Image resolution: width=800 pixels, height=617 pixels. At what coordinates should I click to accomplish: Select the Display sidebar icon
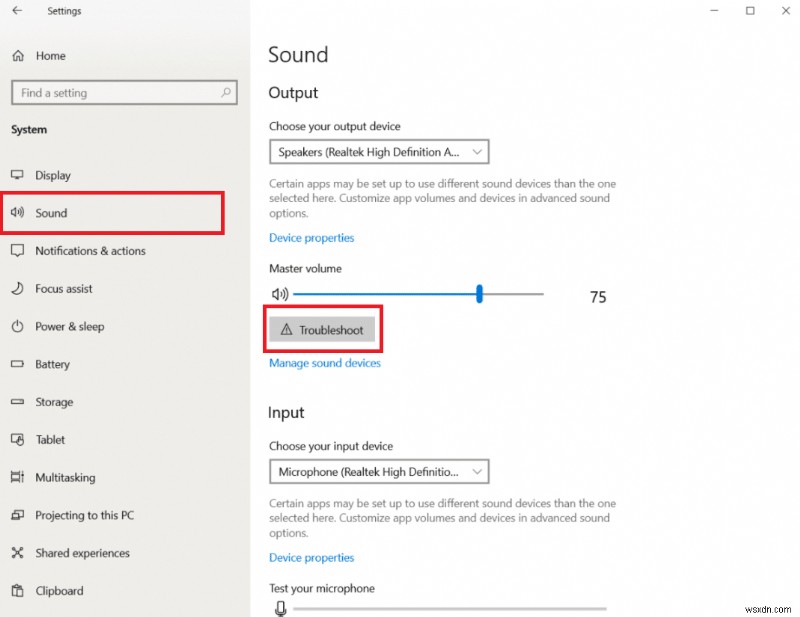tap(17, 175)
